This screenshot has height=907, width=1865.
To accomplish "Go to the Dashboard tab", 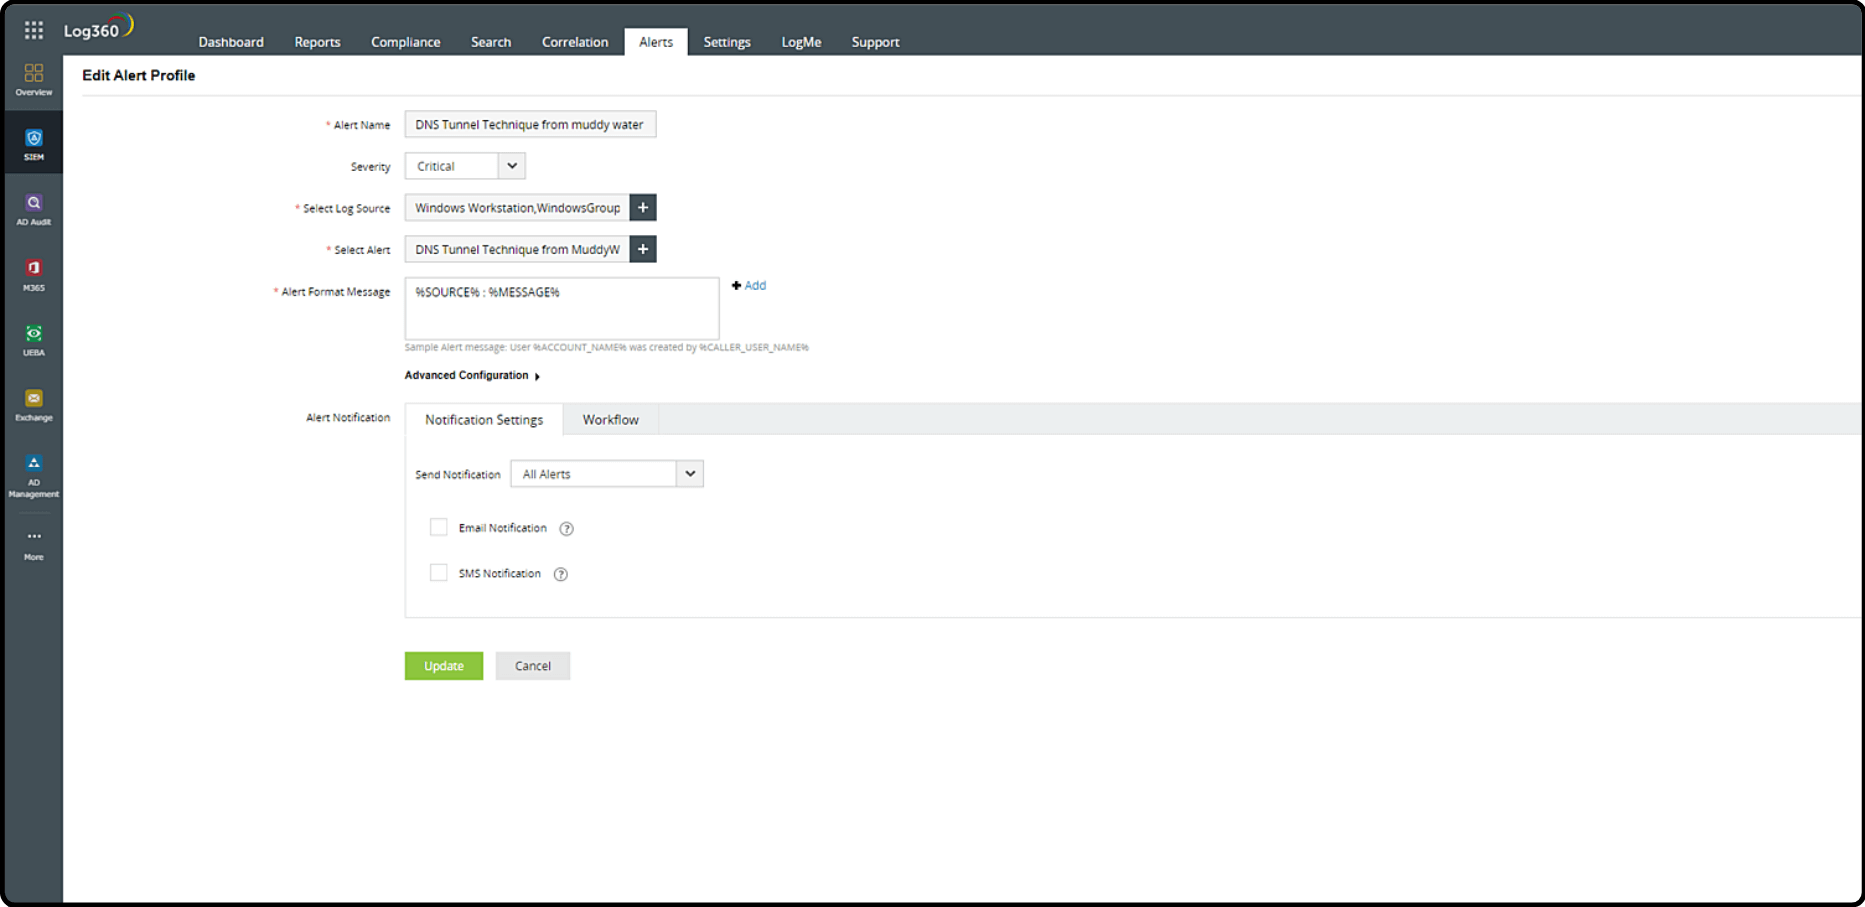I will point(231,42).
